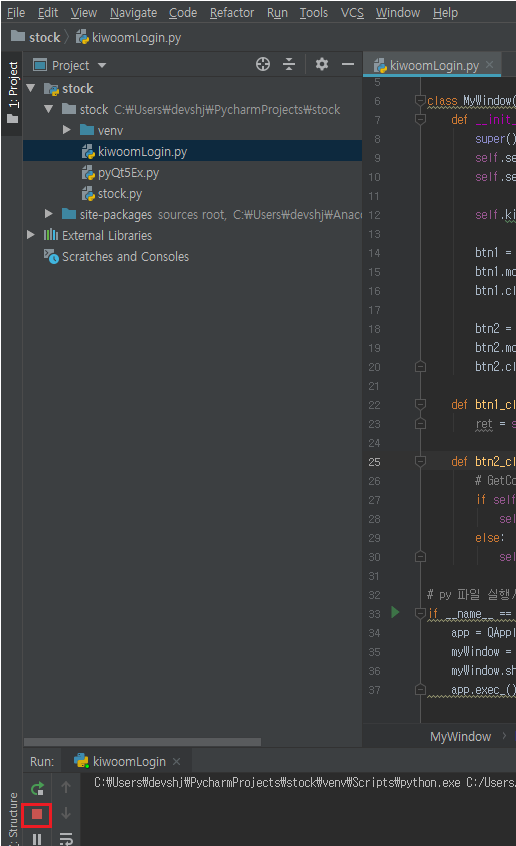Open the Refactor menu
The width and height of the screenshot is (516, 846).
(232, 12)
